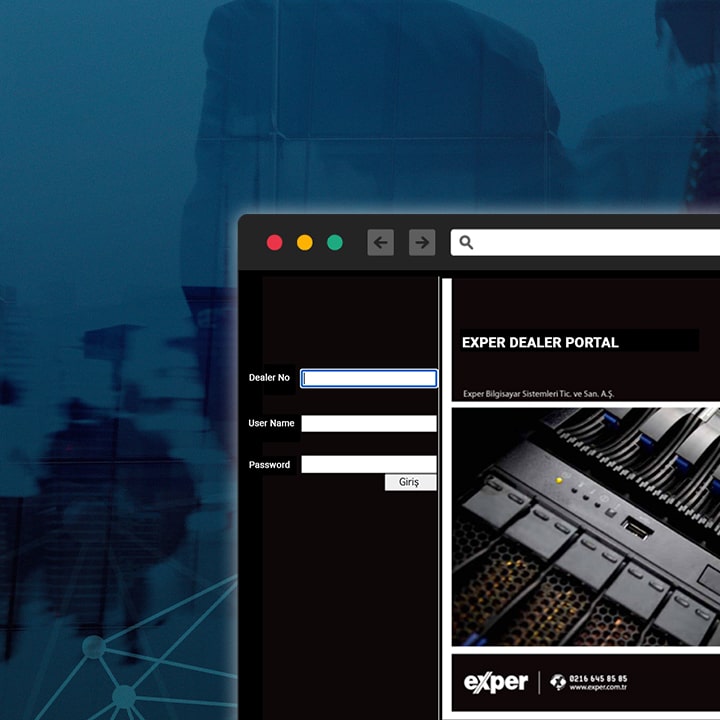The width and height of the screenshot is (720, 720).
Task: Click the Password label
Action: 269,465
